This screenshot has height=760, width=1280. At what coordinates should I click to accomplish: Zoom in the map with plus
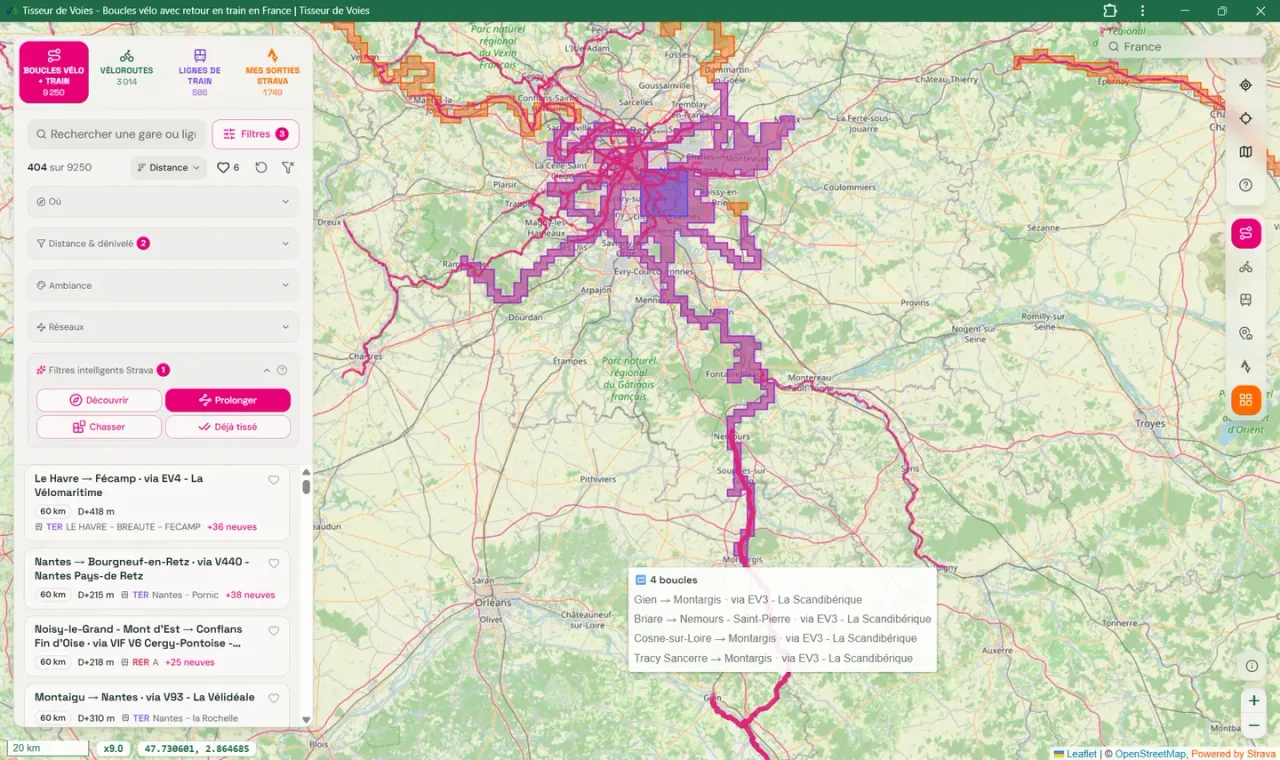[1253, 701]
